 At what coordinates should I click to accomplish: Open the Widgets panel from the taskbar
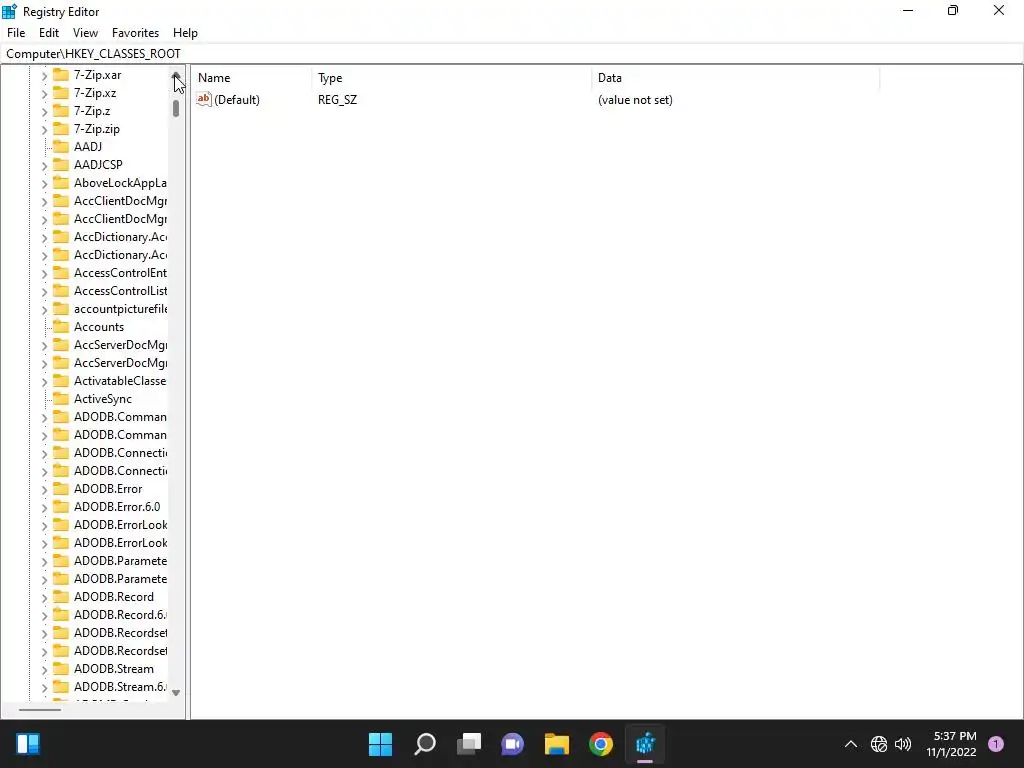tap(28, 744)
